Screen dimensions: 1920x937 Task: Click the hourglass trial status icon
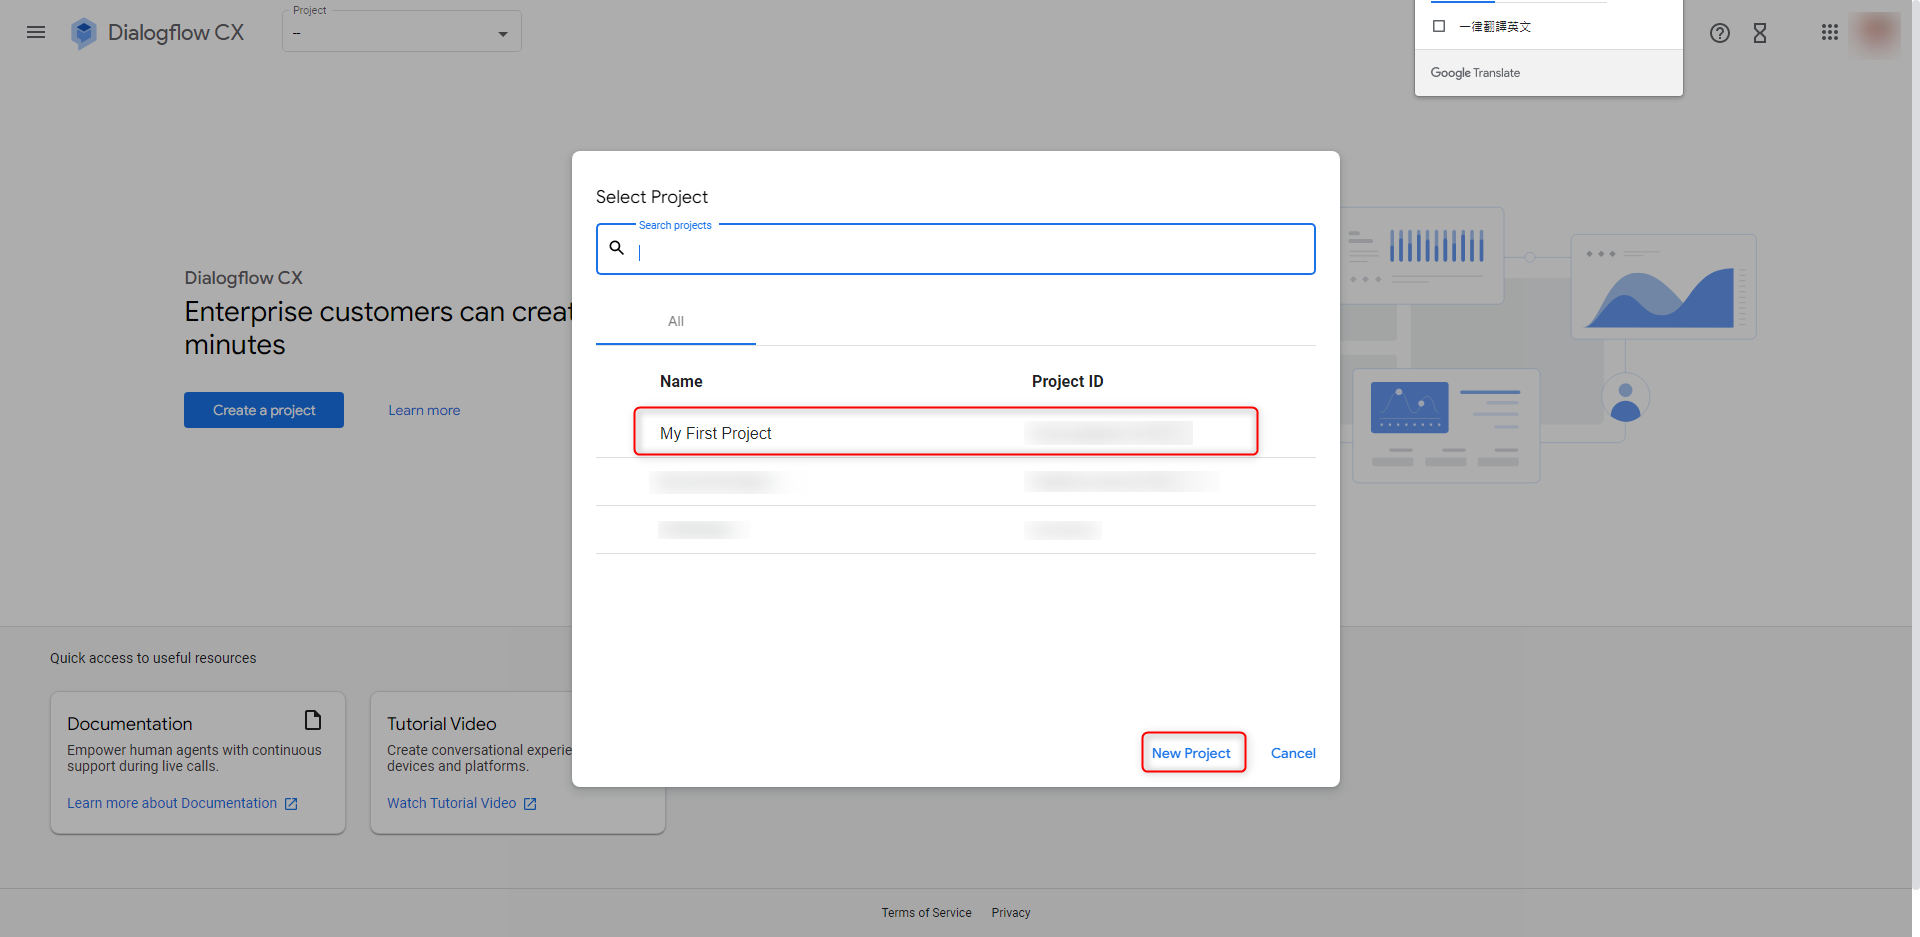1760,33
